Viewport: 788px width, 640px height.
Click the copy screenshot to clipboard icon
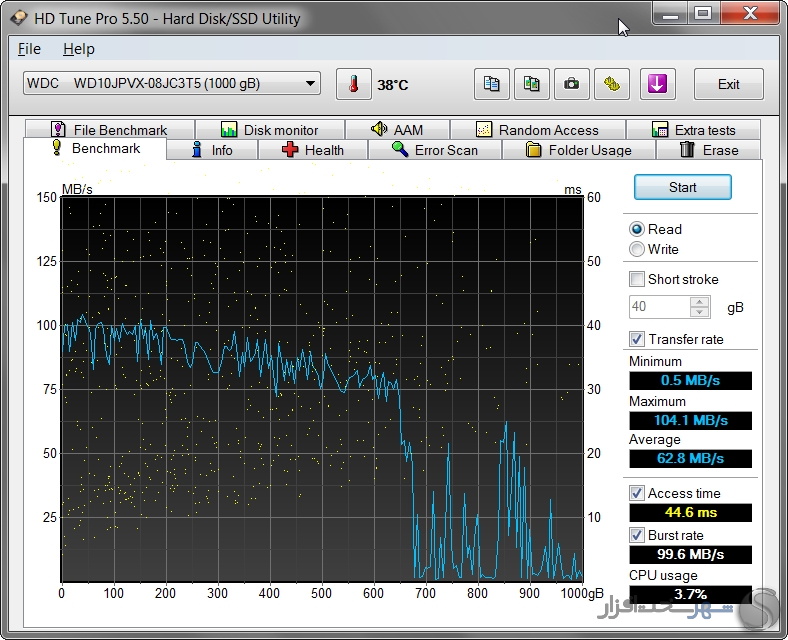coord(532,84)
